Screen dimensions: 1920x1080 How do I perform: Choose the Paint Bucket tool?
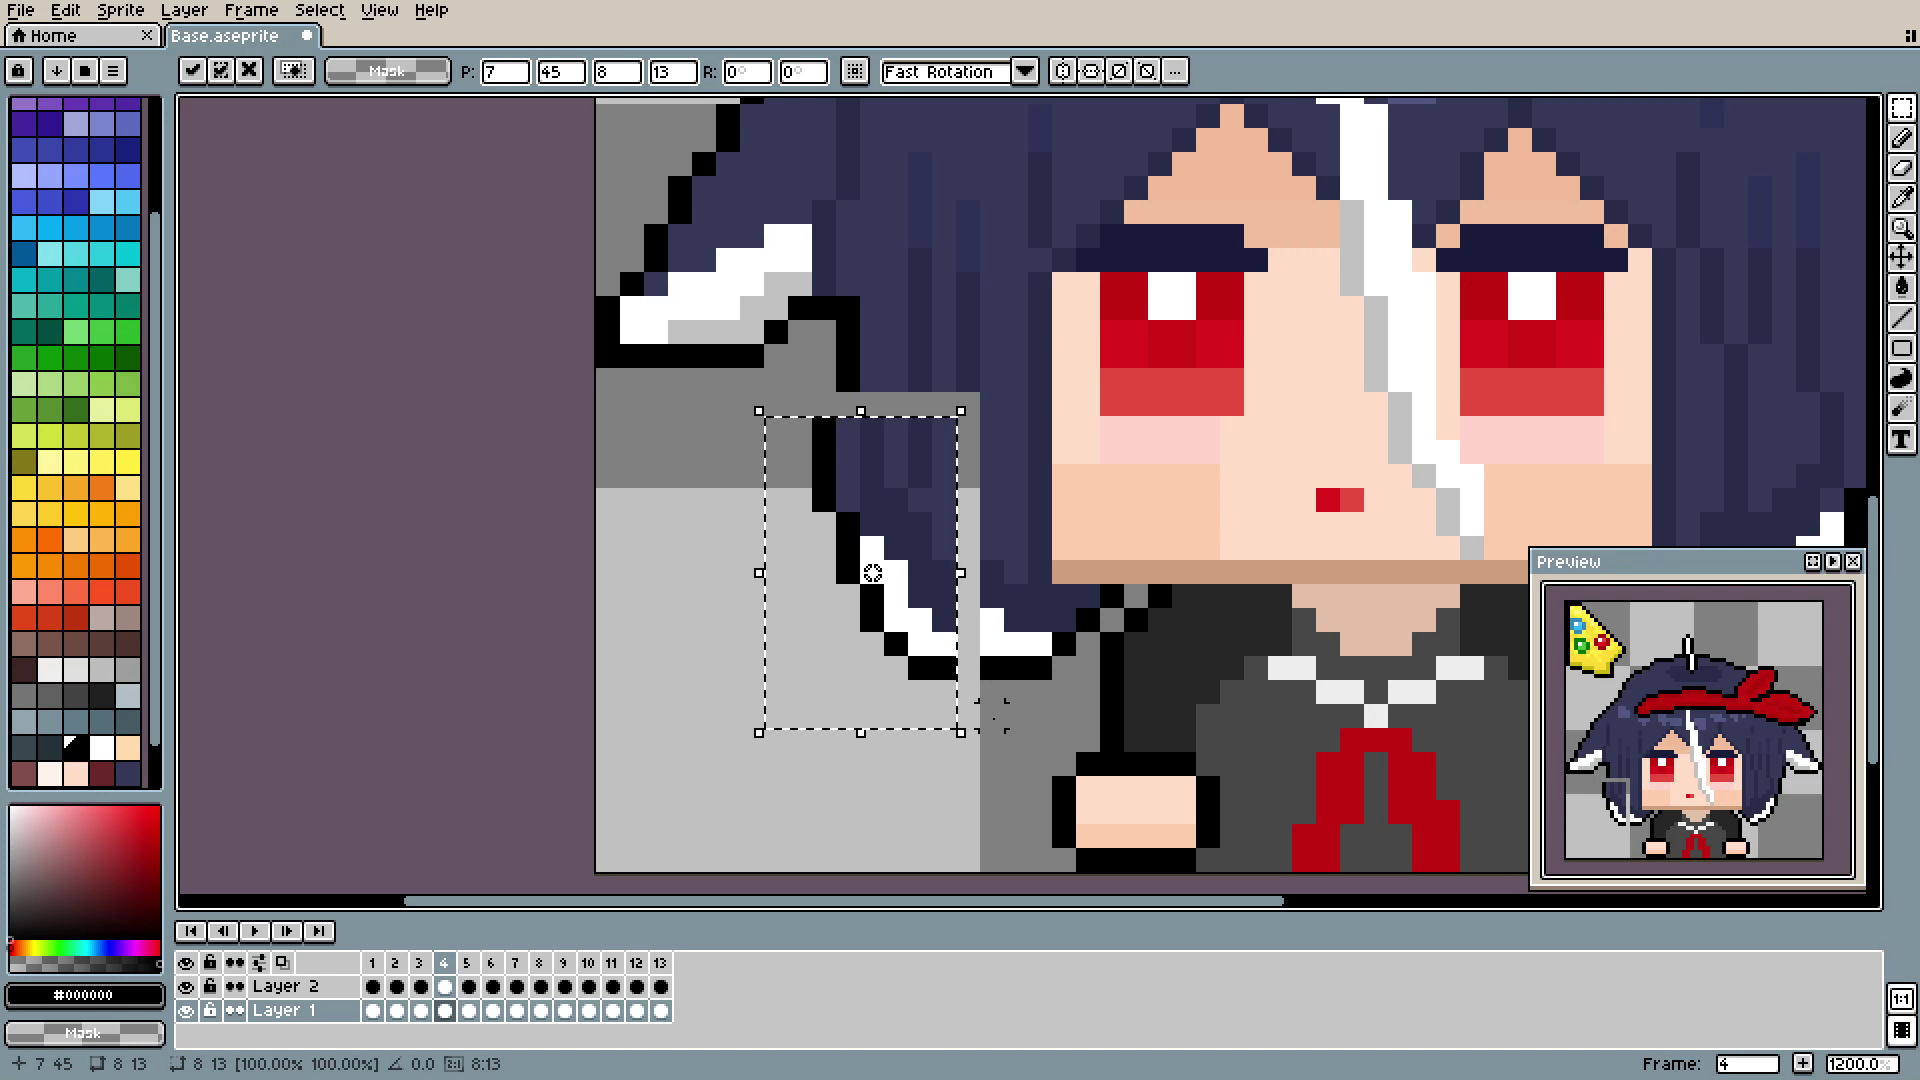(1901, 288)
